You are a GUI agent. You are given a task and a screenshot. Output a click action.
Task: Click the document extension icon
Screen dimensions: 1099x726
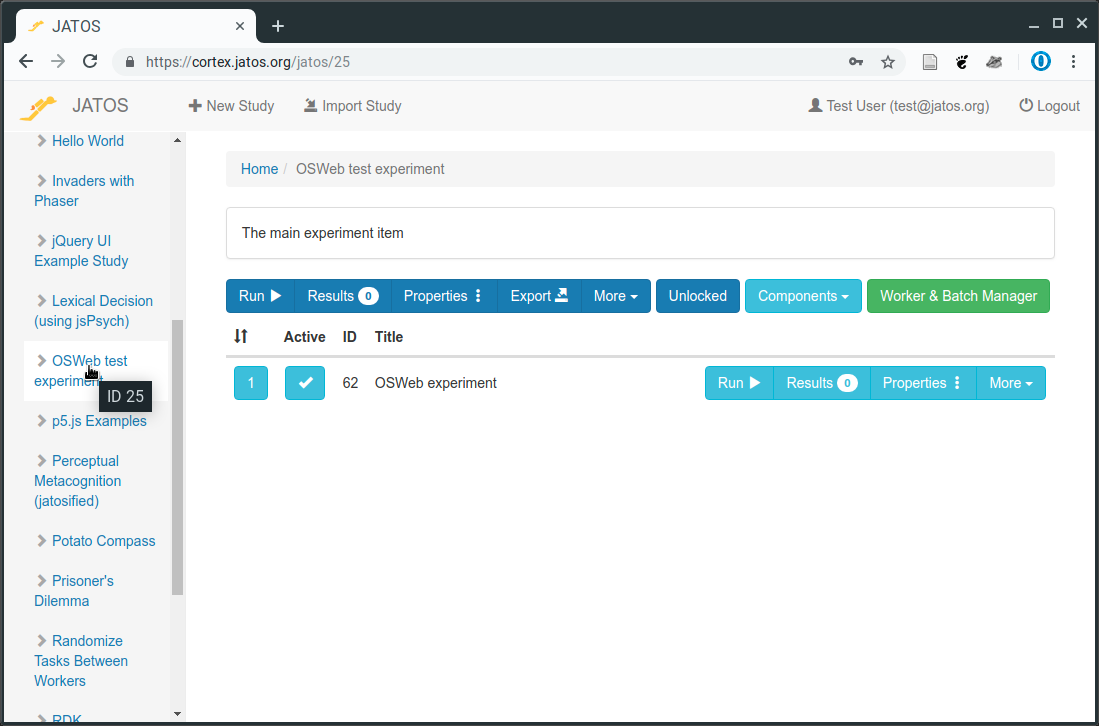[929, 62]
